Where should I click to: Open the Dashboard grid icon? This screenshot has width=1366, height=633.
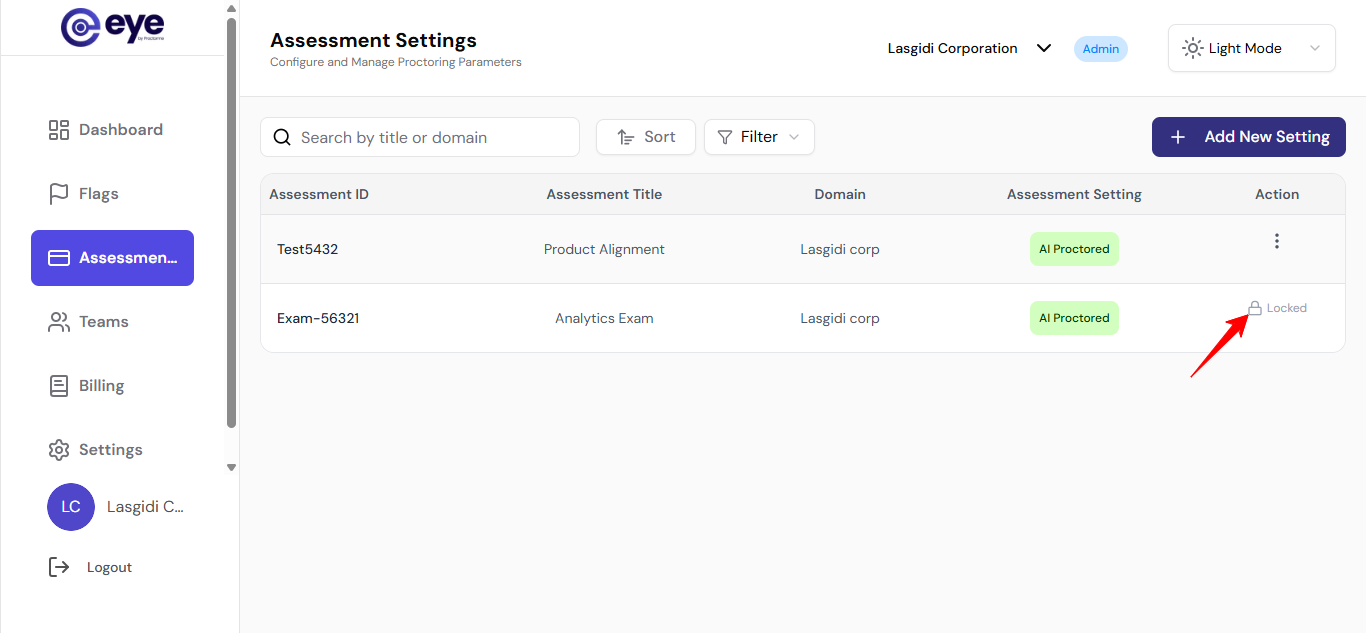click(x=59, y=130)
